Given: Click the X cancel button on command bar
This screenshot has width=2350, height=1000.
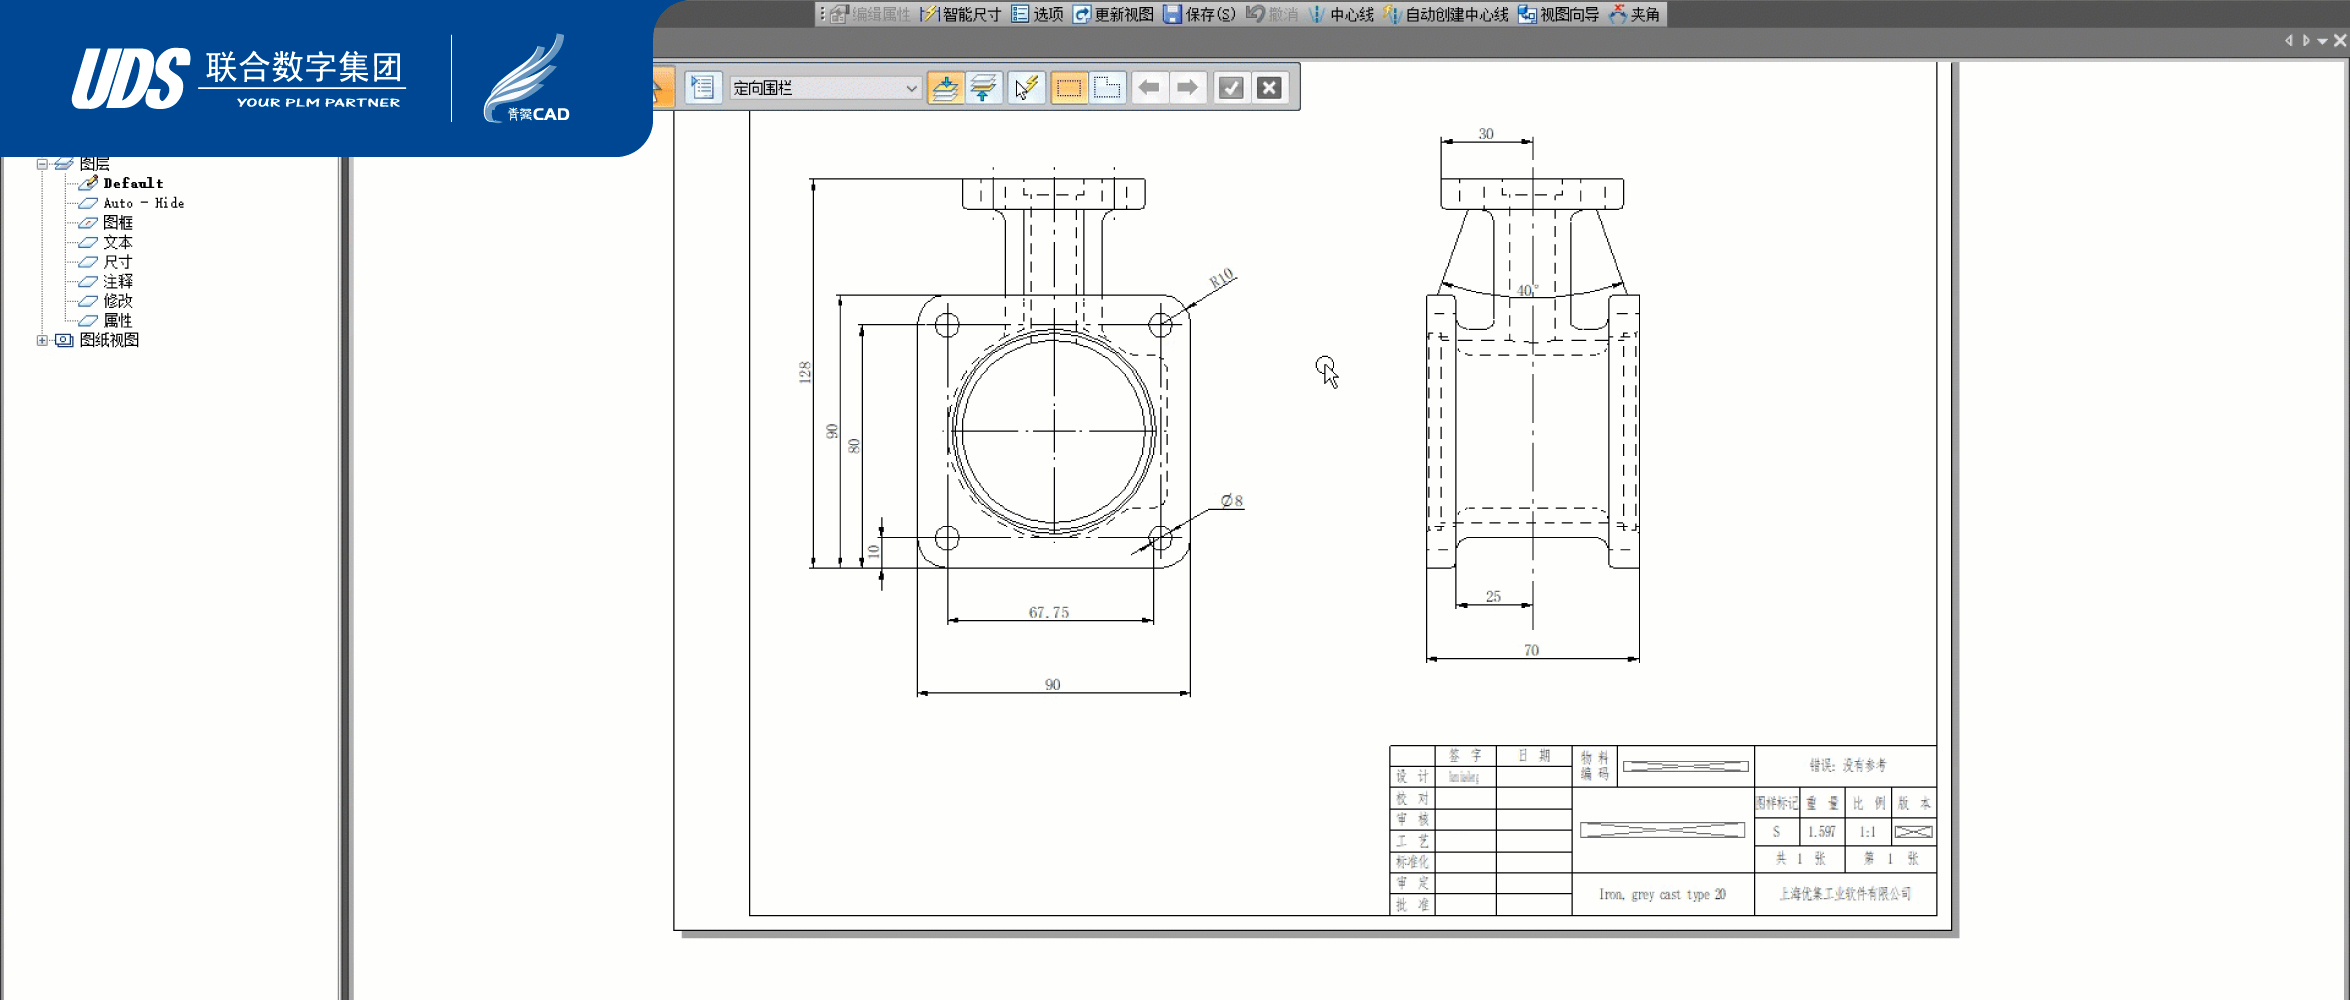Looking at the screenshot, I should pos(1270,88).
